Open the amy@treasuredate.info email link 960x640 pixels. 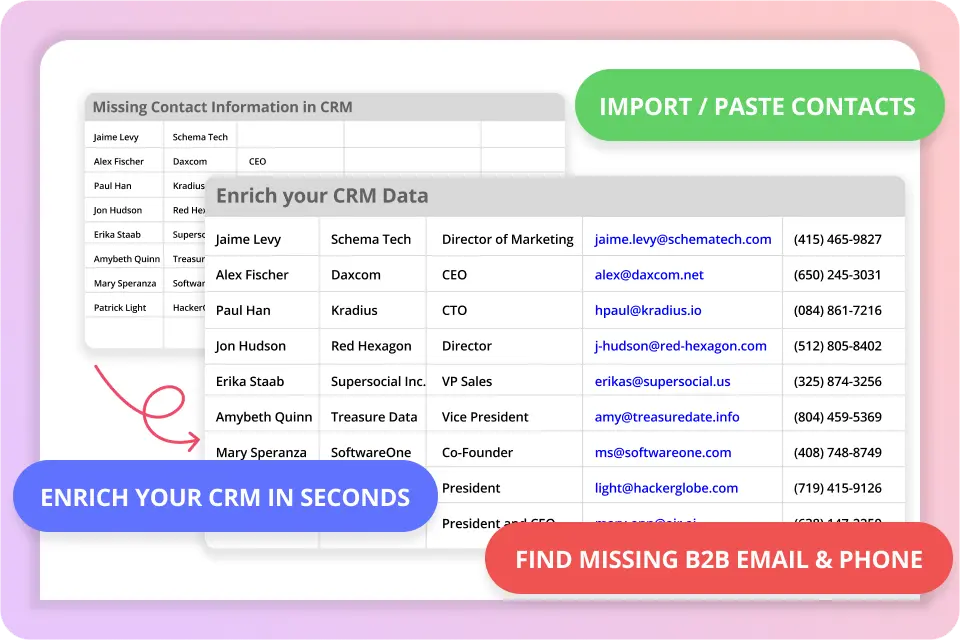(x=667, y=417)
